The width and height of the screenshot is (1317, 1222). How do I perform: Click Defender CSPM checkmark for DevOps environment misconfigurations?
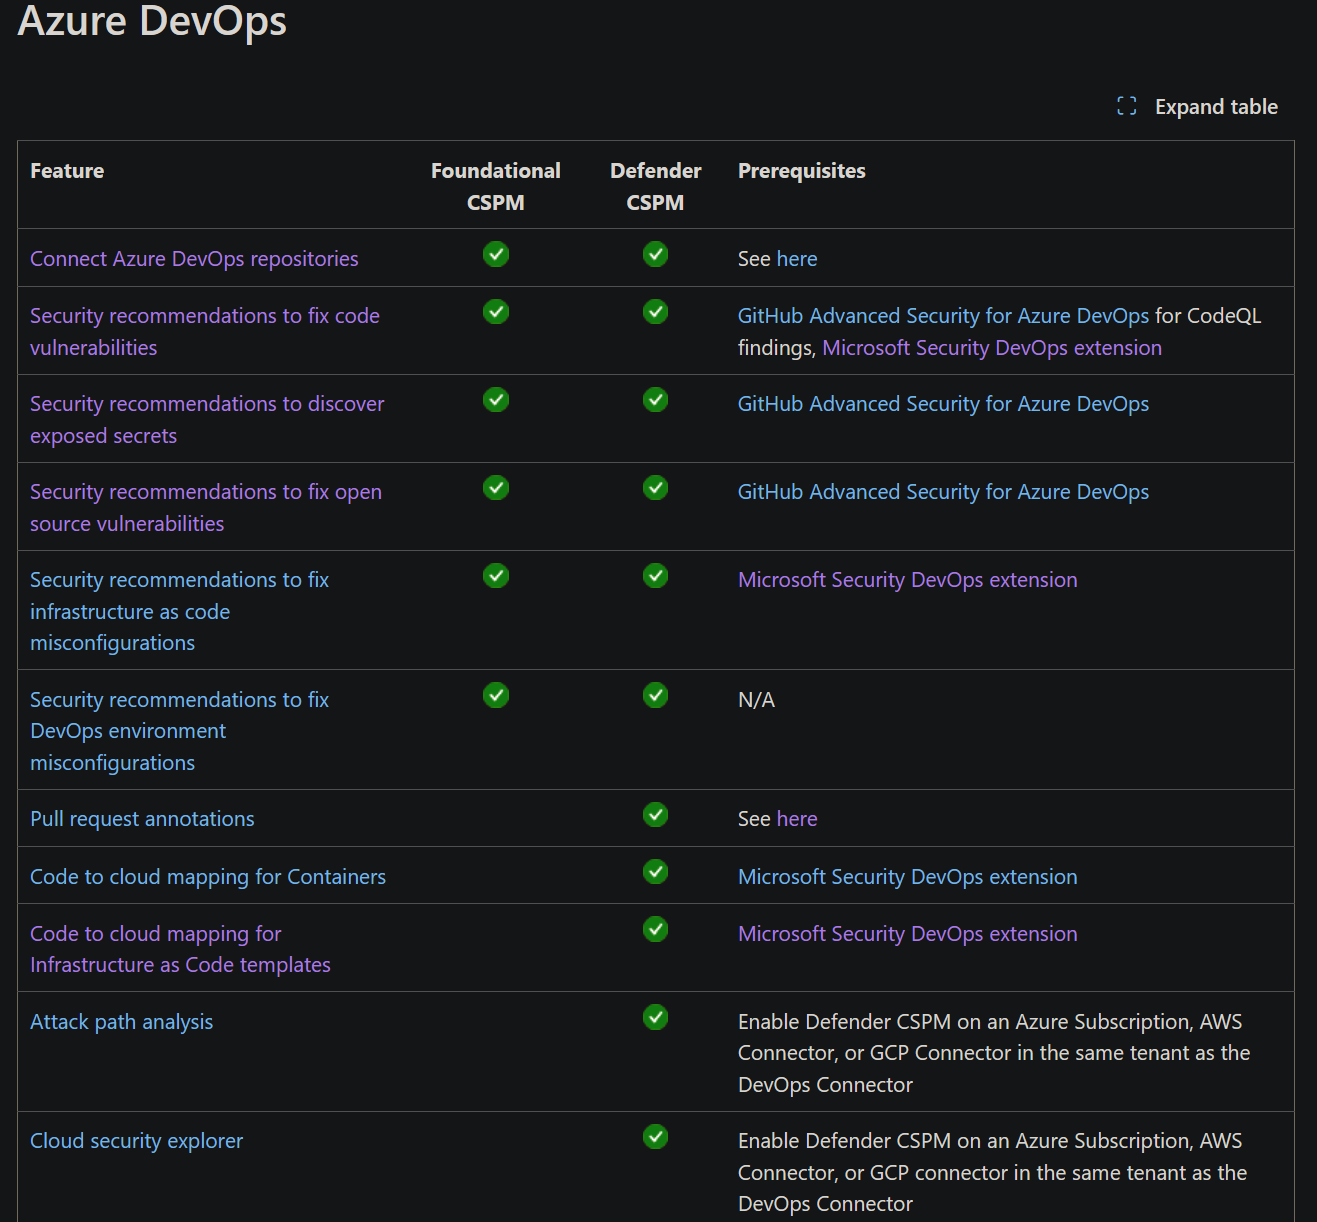tap(656, 695)
